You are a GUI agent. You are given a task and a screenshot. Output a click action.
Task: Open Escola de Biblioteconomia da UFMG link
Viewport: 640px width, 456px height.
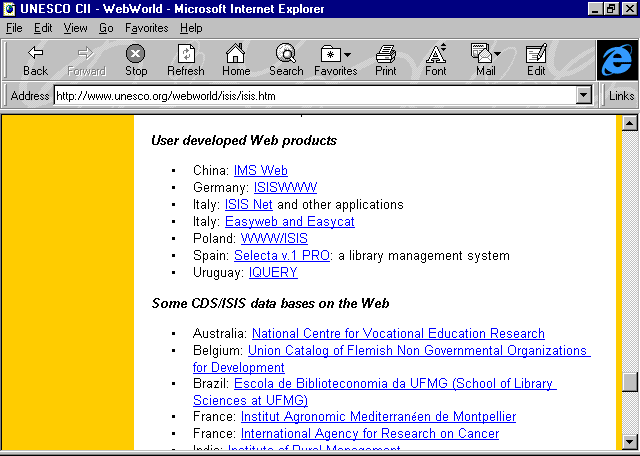pyautogui.click(x=393, y=383)
